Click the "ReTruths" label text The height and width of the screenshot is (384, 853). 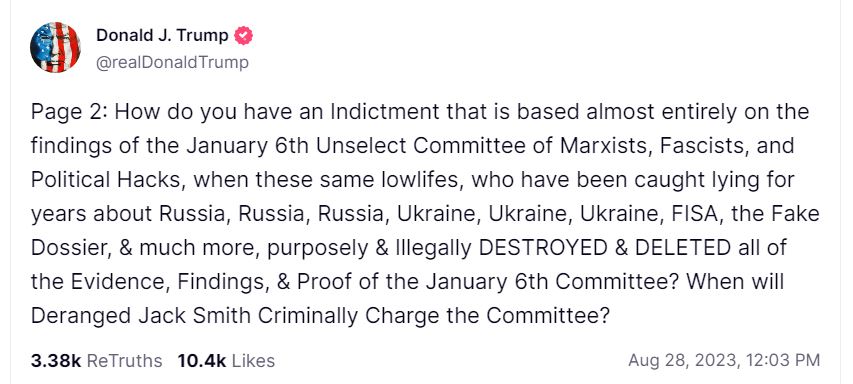coord(125,361)
